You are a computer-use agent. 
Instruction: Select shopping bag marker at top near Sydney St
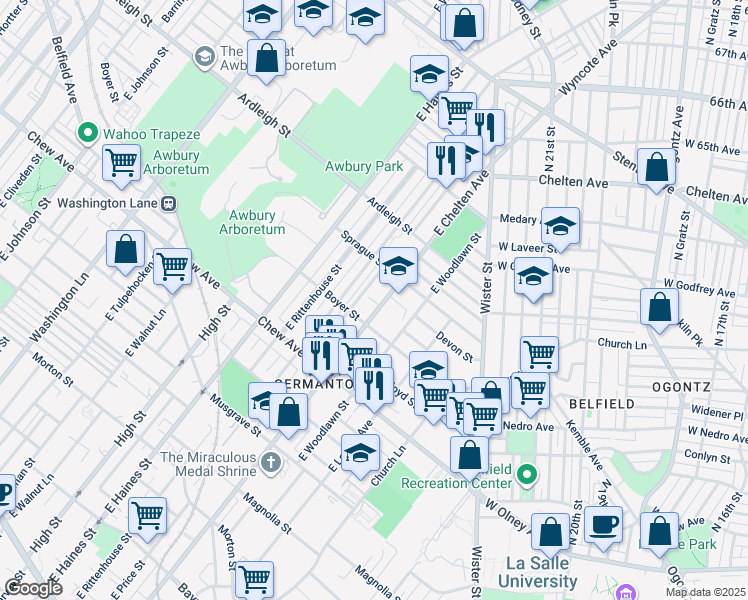click(x=465, y=23)
